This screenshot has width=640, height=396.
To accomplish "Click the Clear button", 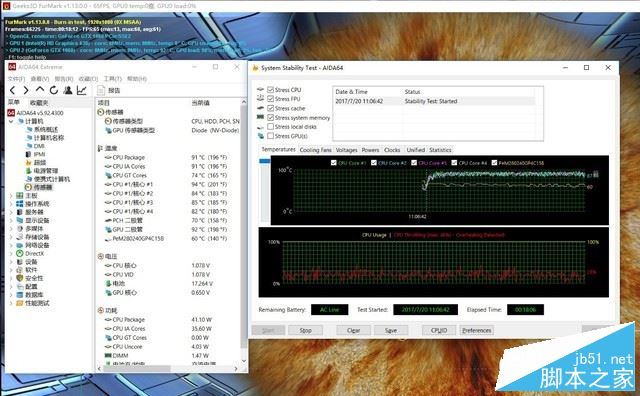I will pos(353,330).
